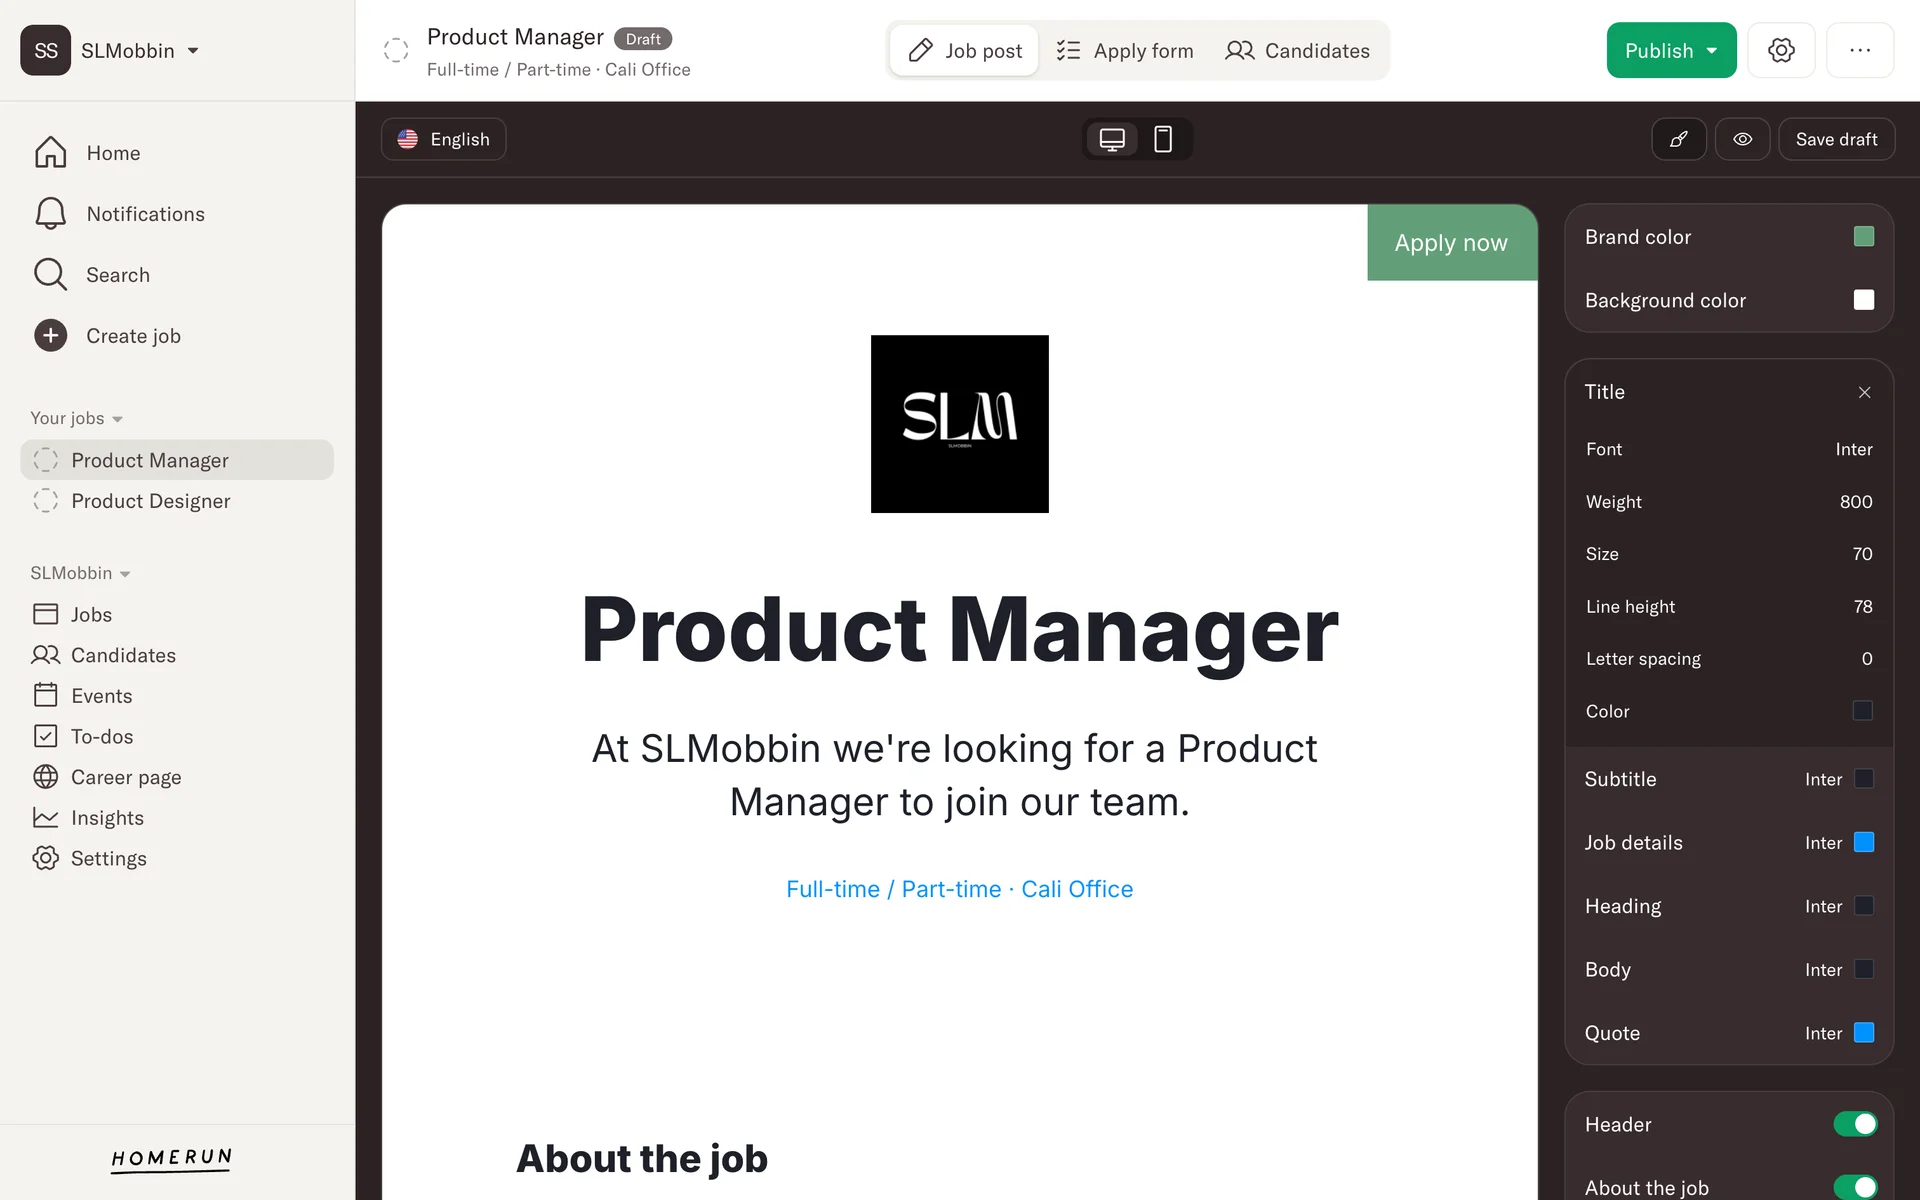Open the English language selector

(444, 139)
